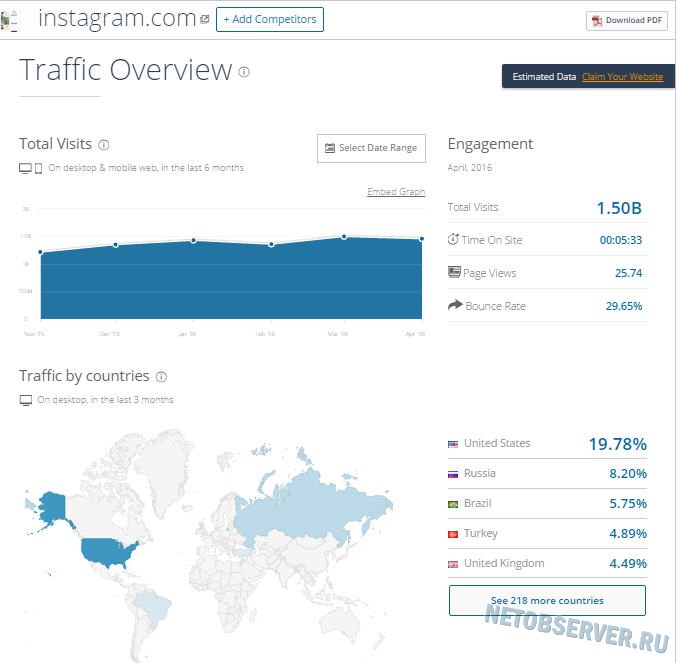Select the Mar 16 data point on graph
This screenshot has width=676, height=663.
click(344, 237)
